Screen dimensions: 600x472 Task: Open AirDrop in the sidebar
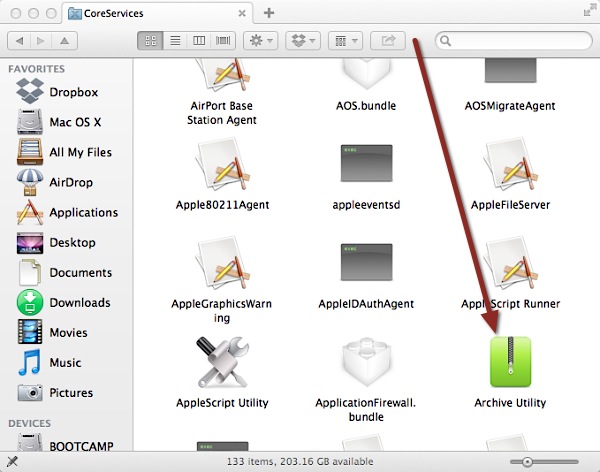55,182
